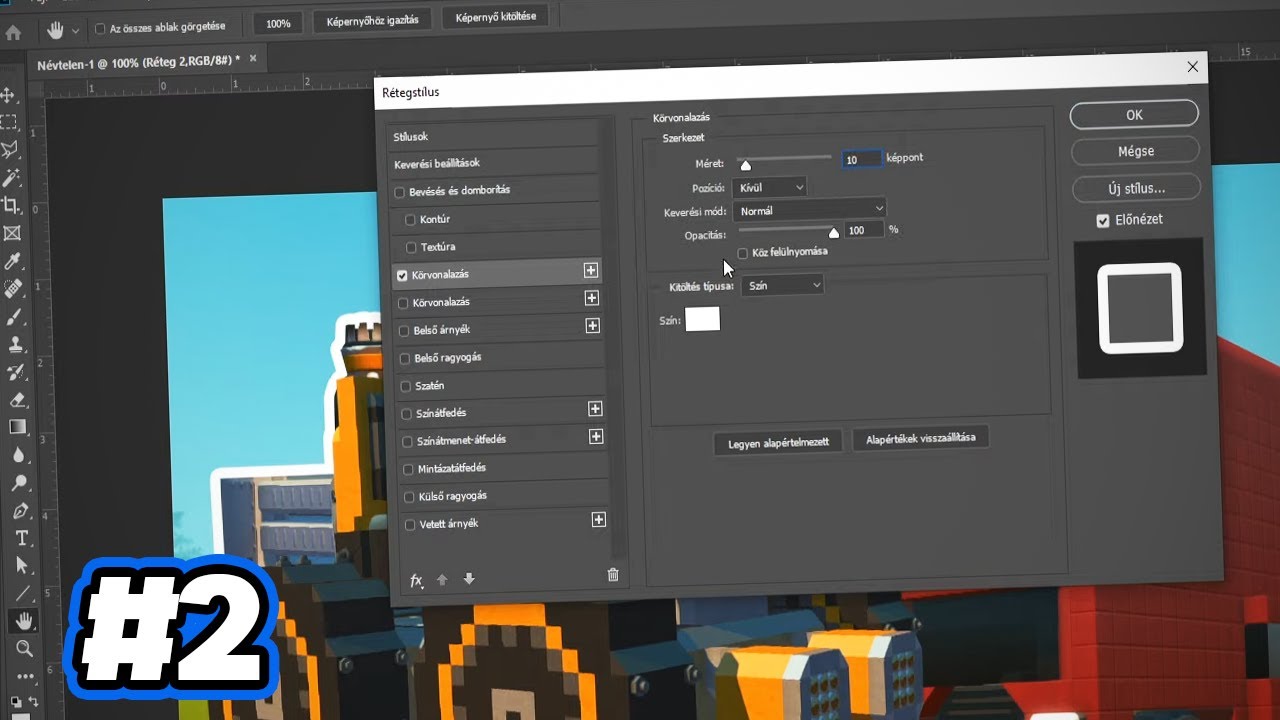Select the Clone Stamp tool
The width and height of the screenshot is (1280, 720).
[16, 345]
